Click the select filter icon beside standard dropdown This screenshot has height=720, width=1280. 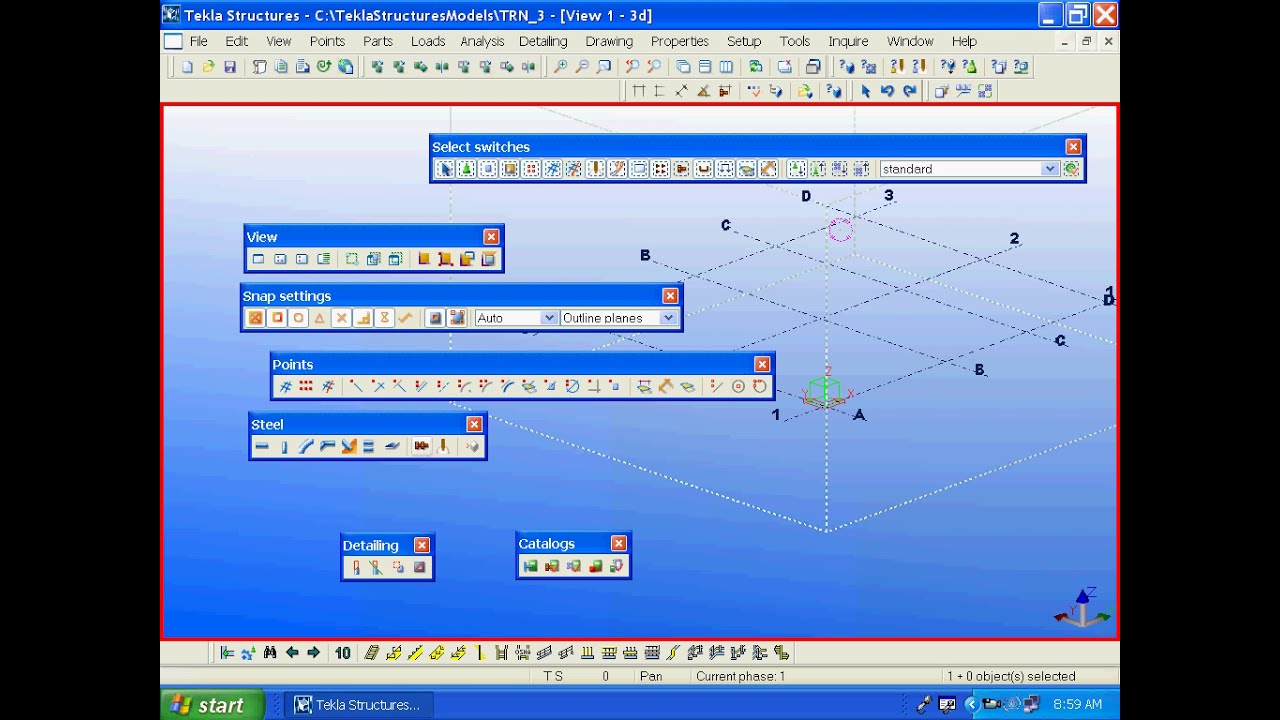1072,169
